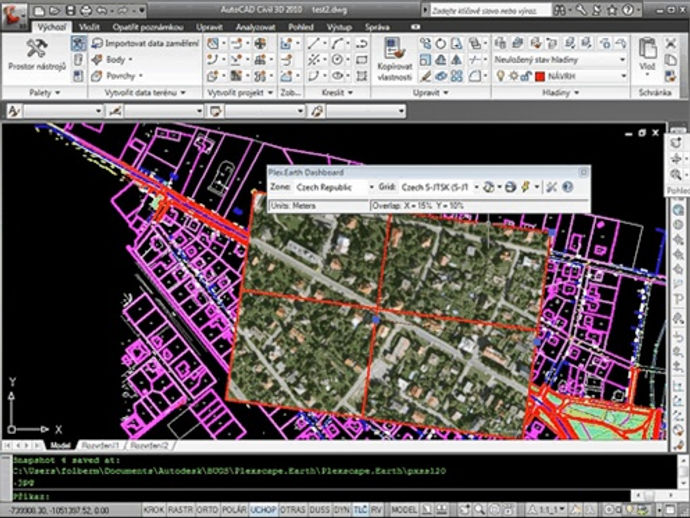
Task: Click the MODEL button in status bar
Action: [404, 510]
